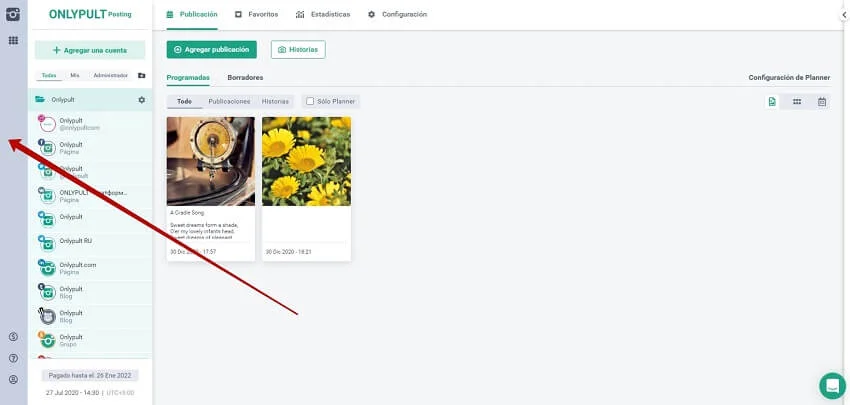Image resolution: width=850 pixels, height=405 pixels.
Task: Open the chat support bubble
Action: coord(832,385)
